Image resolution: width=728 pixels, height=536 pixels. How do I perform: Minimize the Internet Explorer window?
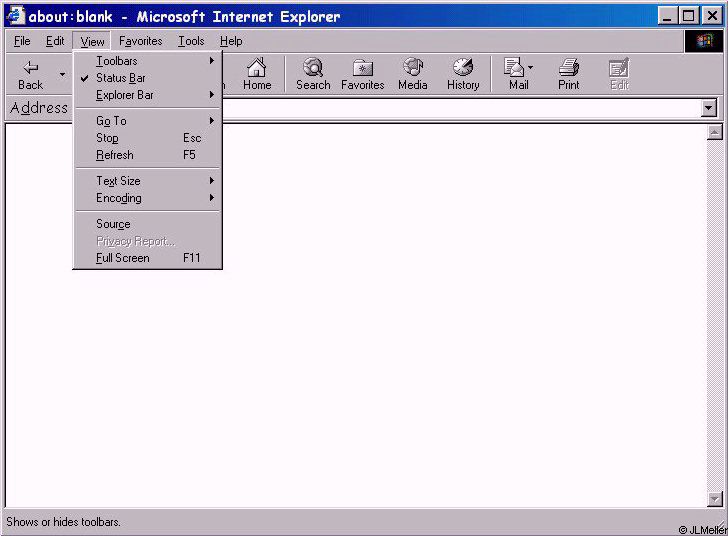coord(667,16)
